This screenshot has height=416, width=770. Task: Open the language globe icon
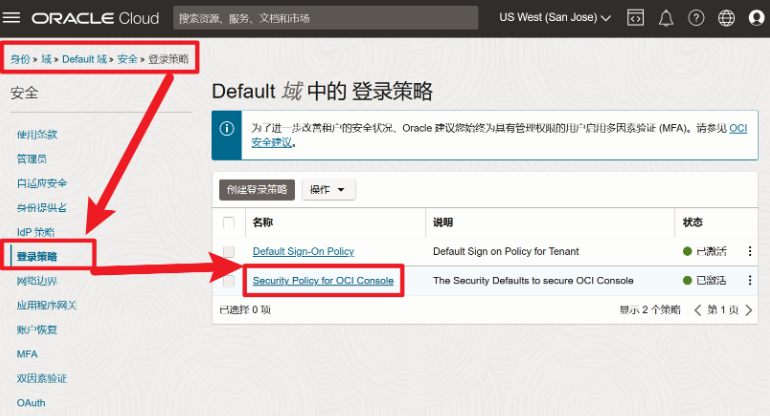pyautogui.click(x=726, y=18)
